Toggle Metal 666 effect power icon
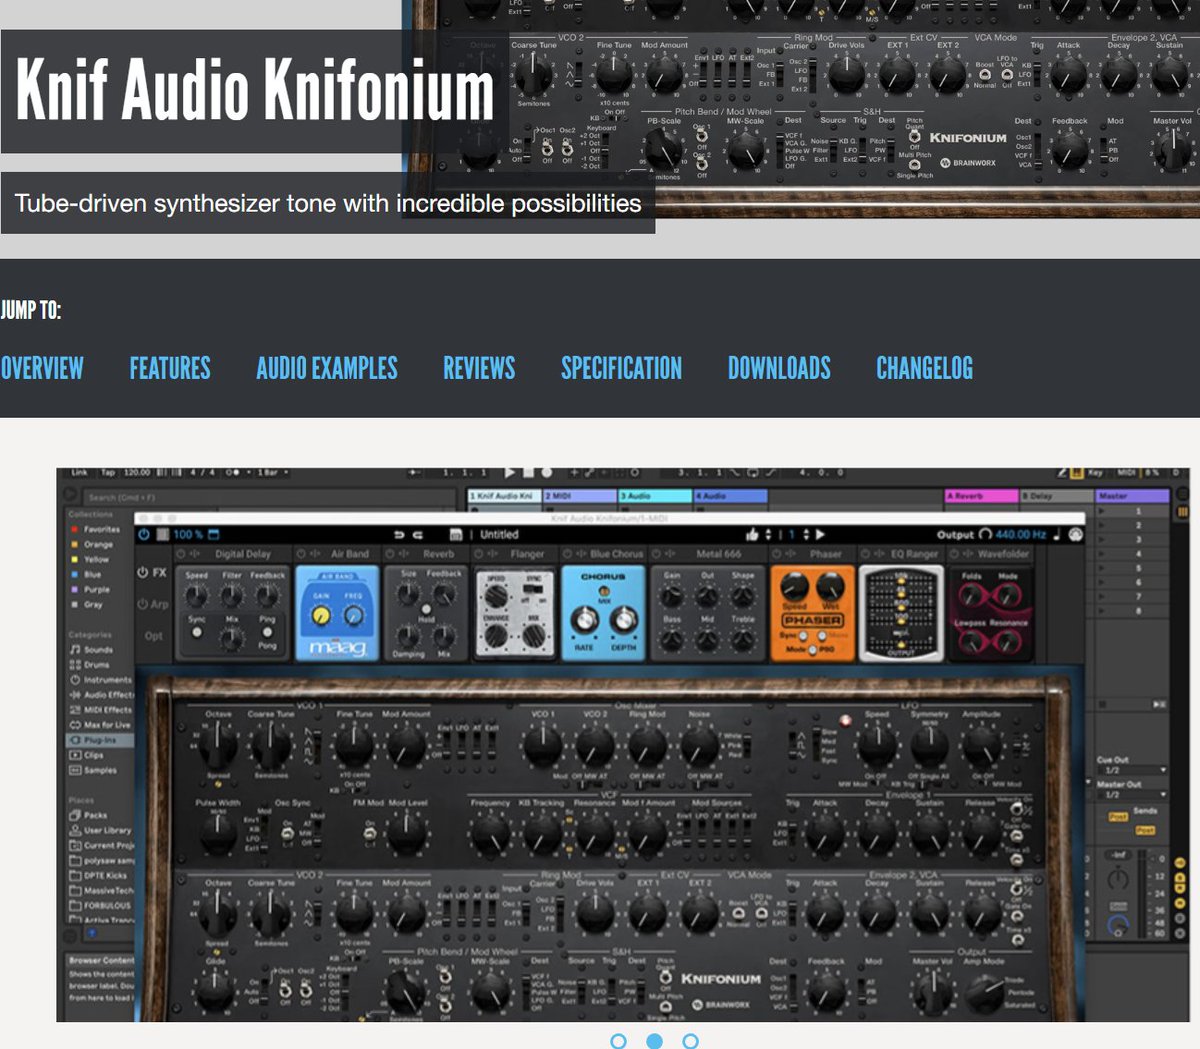The image size is (1200, 1049). pyautogui.click(x=656, y=554)
